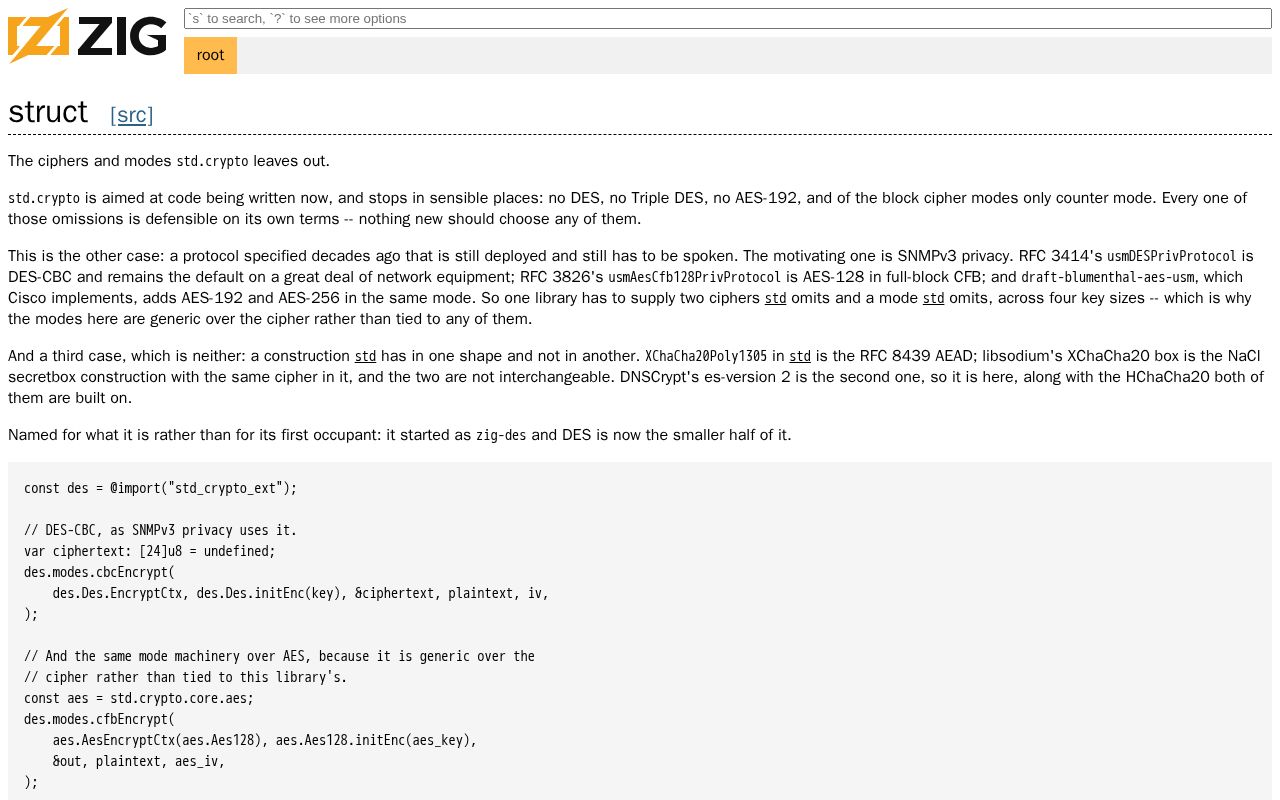The image size is (1280, 800).
Task: Click the "&out, plaintext, aes_iv," code line
Action: (139, 761)
